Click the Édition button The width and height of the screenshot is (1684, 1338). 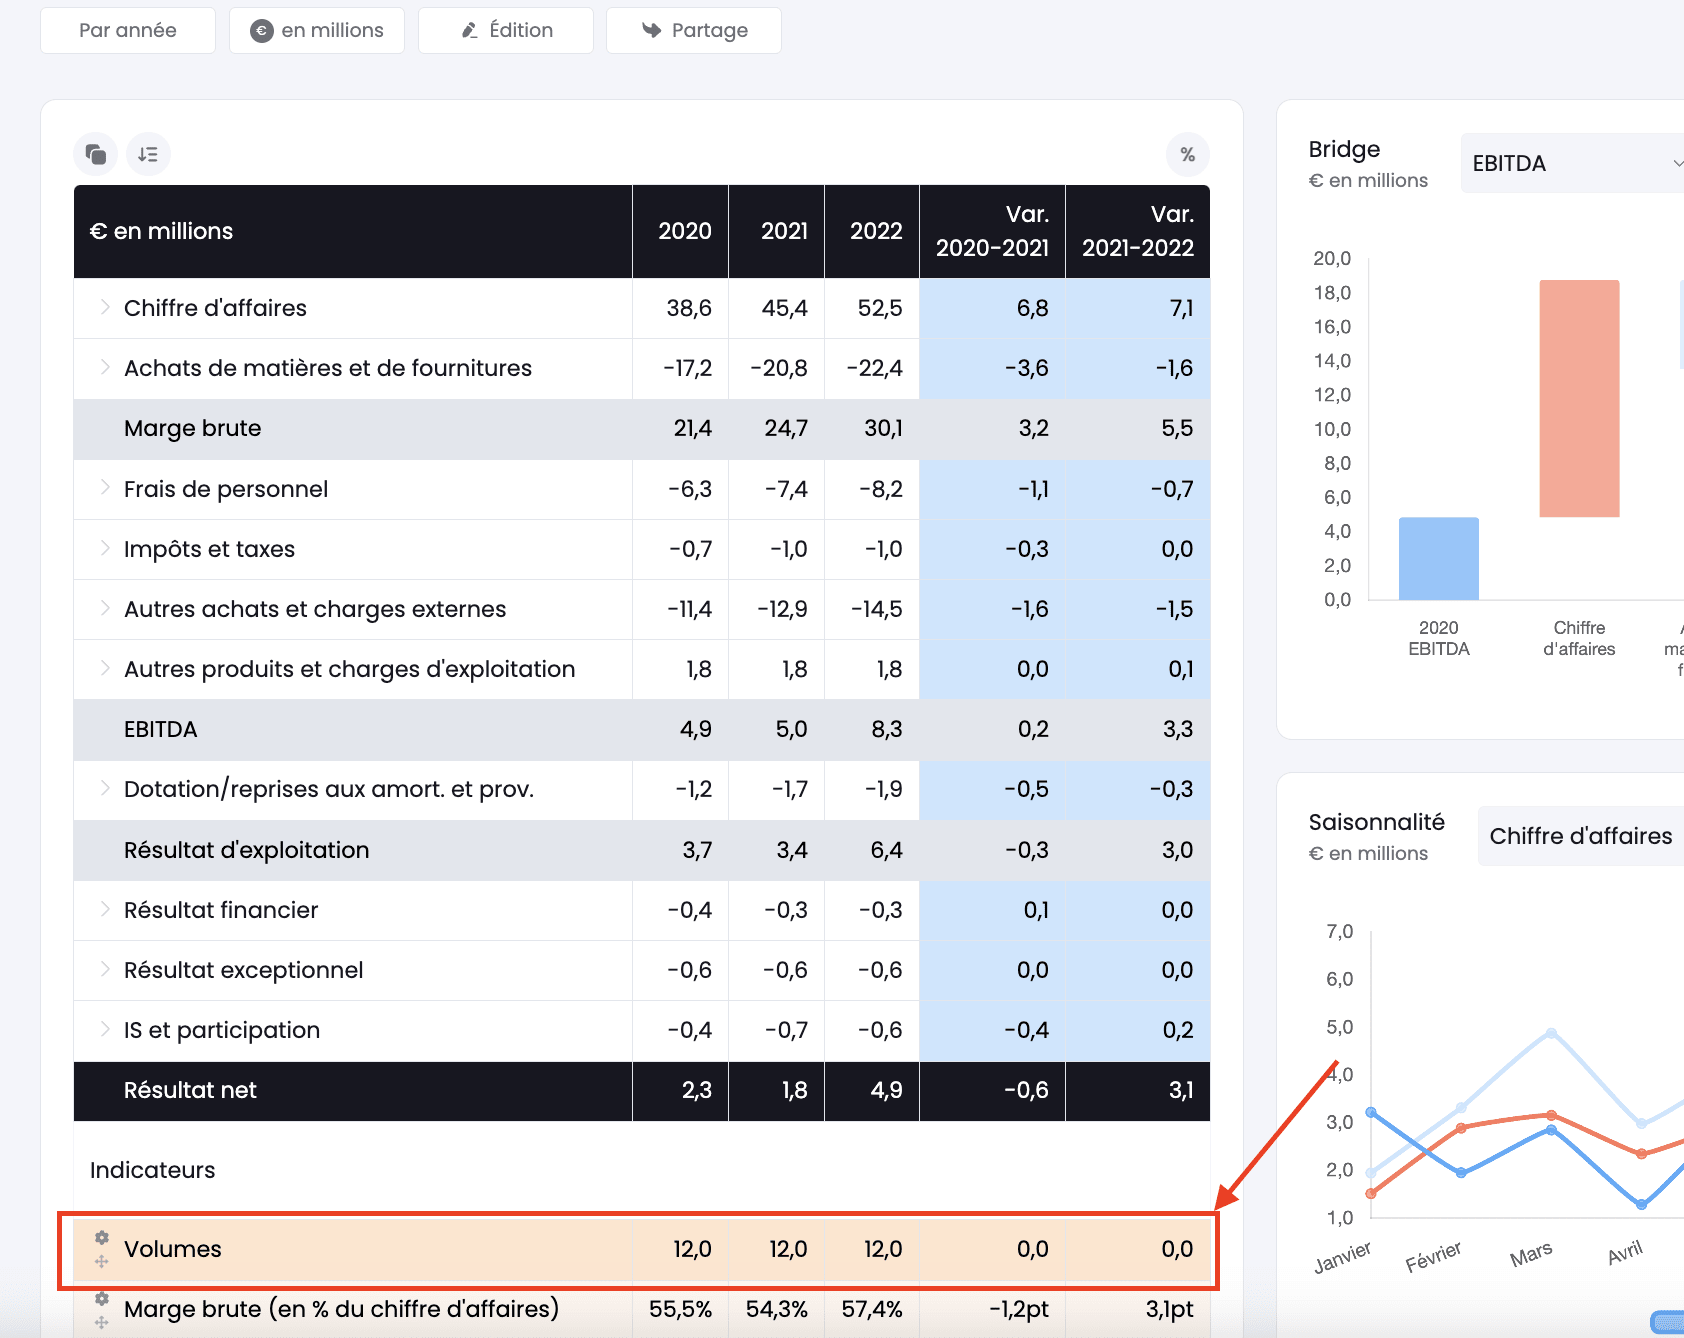click(x=506, y=30)
